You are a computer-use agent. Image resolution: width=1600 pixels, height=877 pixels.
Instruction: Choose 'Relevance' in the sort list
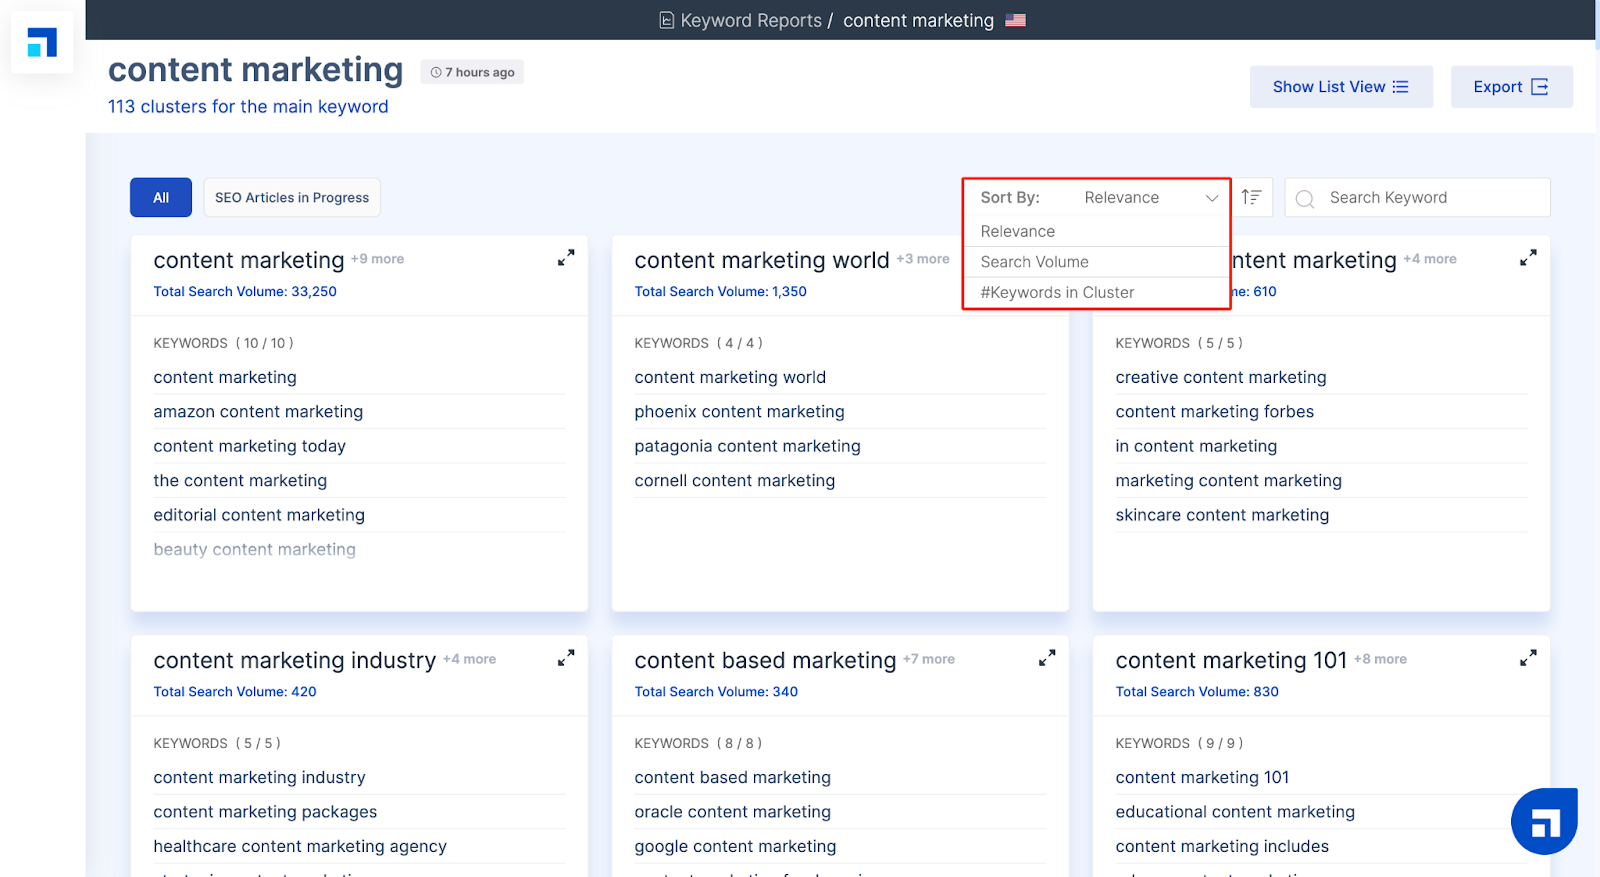(1018, 232)
